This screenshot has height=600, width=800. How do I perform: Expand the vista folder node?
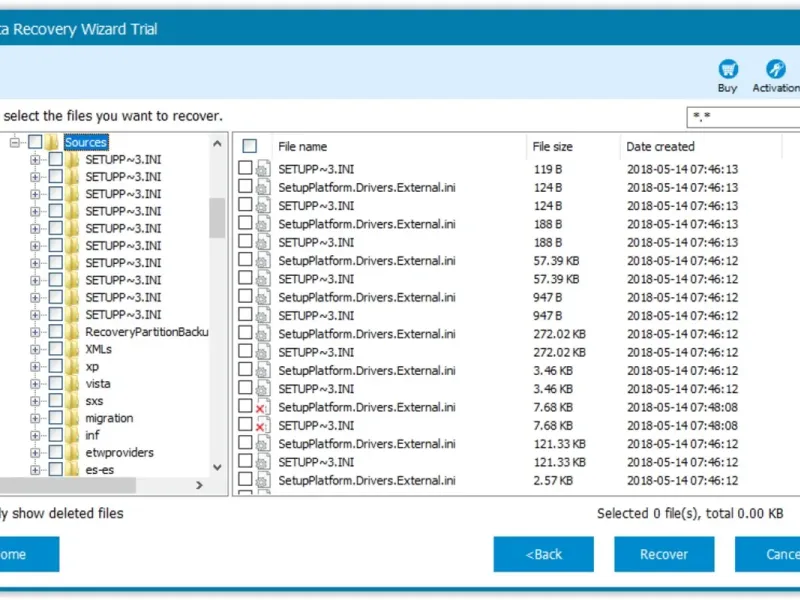(35, 384)
